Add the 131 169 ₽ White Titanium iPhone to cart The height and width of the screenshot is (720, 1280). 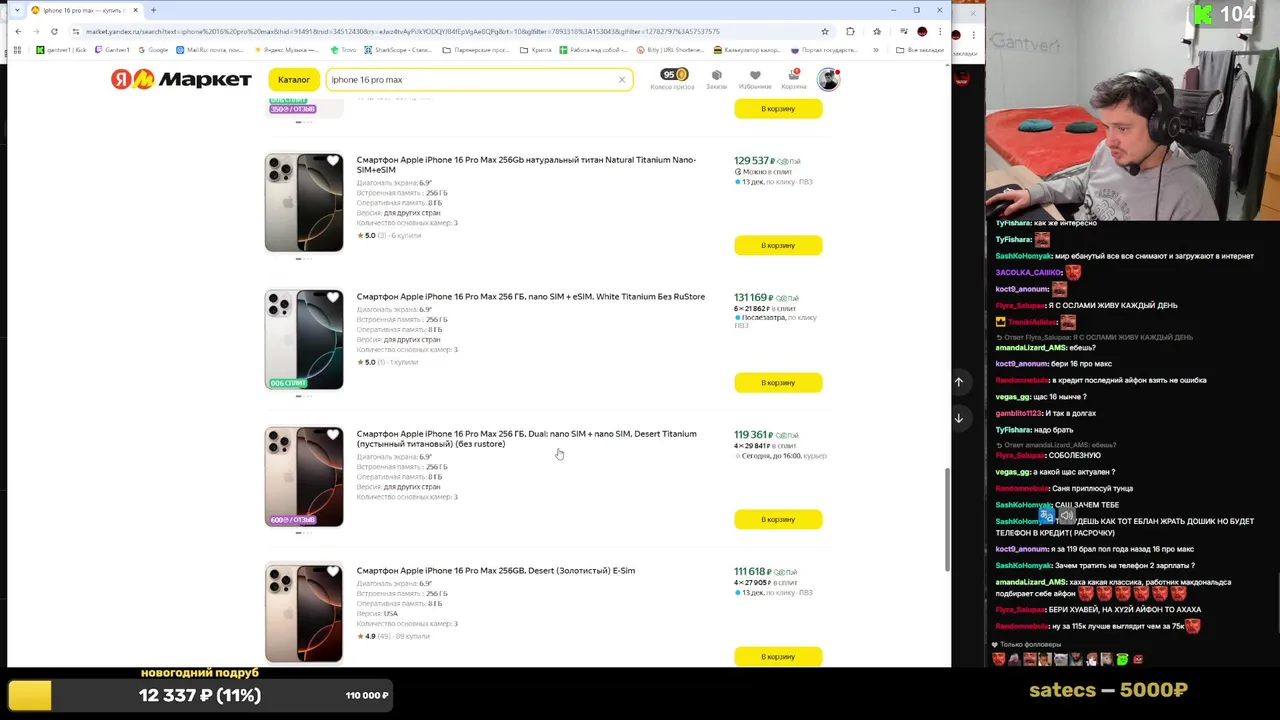(x=778, y=382)
